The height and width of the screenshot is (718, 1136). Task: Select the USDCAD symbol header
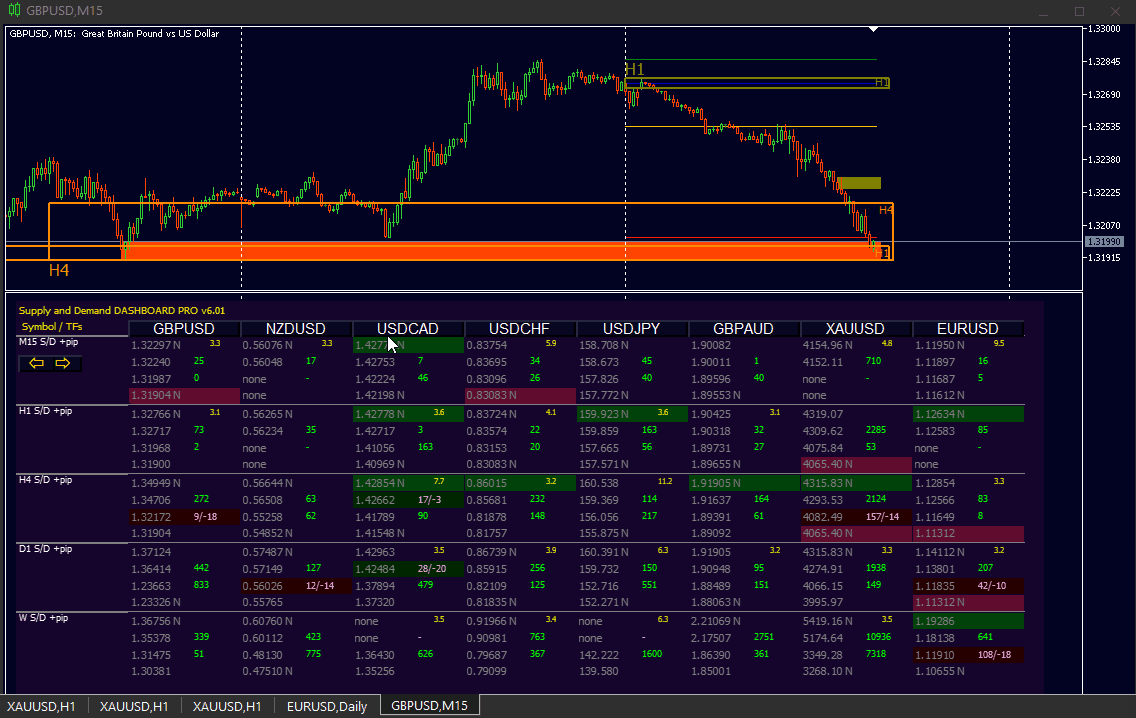coord(408,329)
